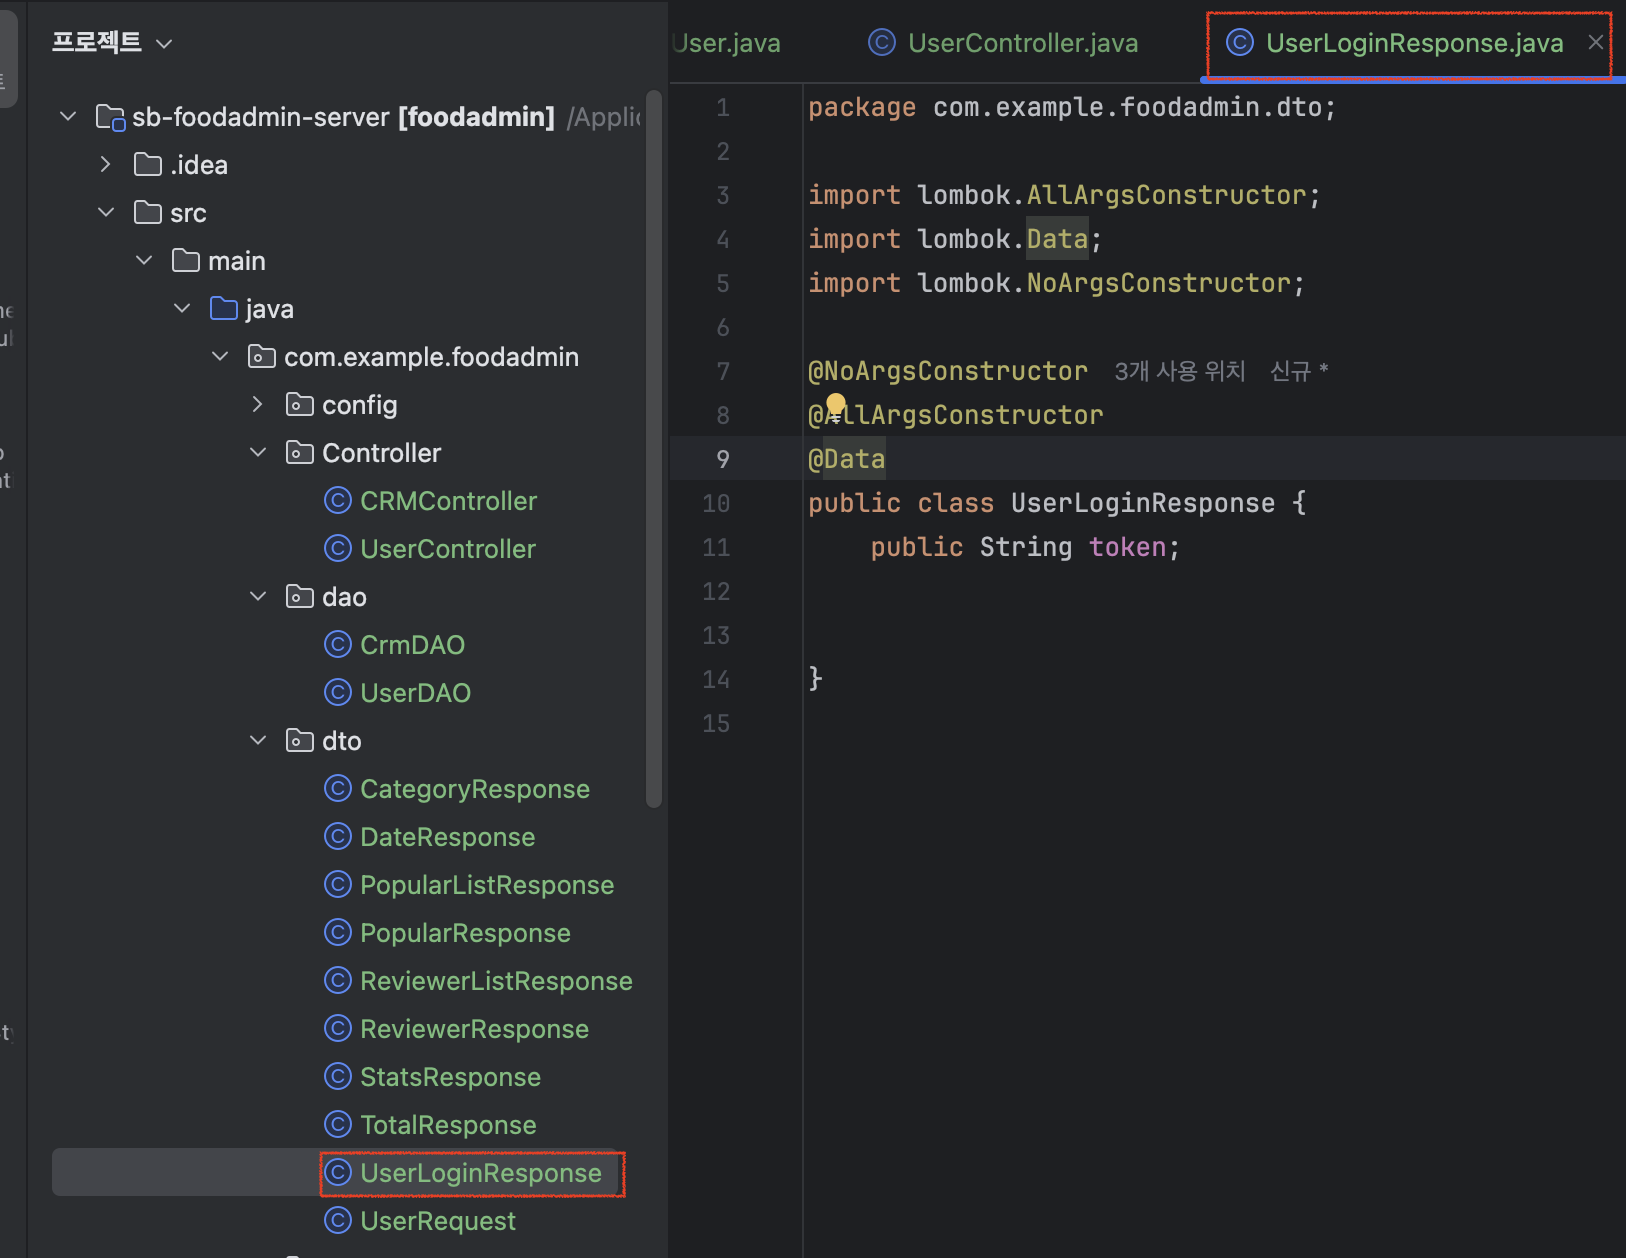
Task: Click the src folder icon
Action: coord(148,212)
